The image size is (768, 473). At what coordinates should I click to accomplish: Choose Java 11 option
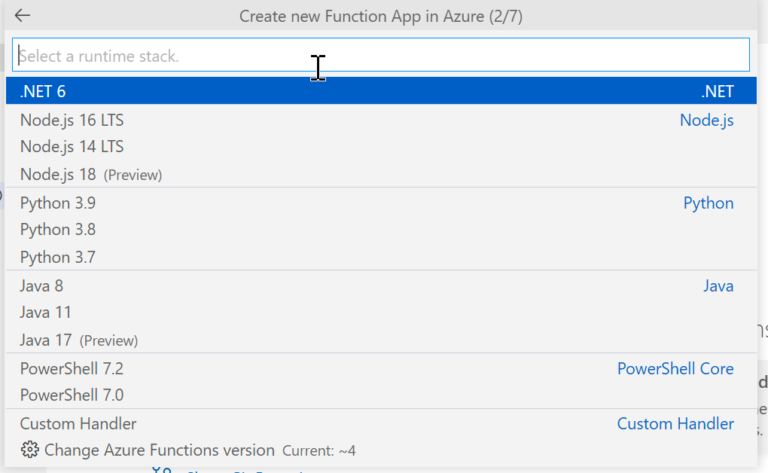pyautogui.click(x=46, y=313)
